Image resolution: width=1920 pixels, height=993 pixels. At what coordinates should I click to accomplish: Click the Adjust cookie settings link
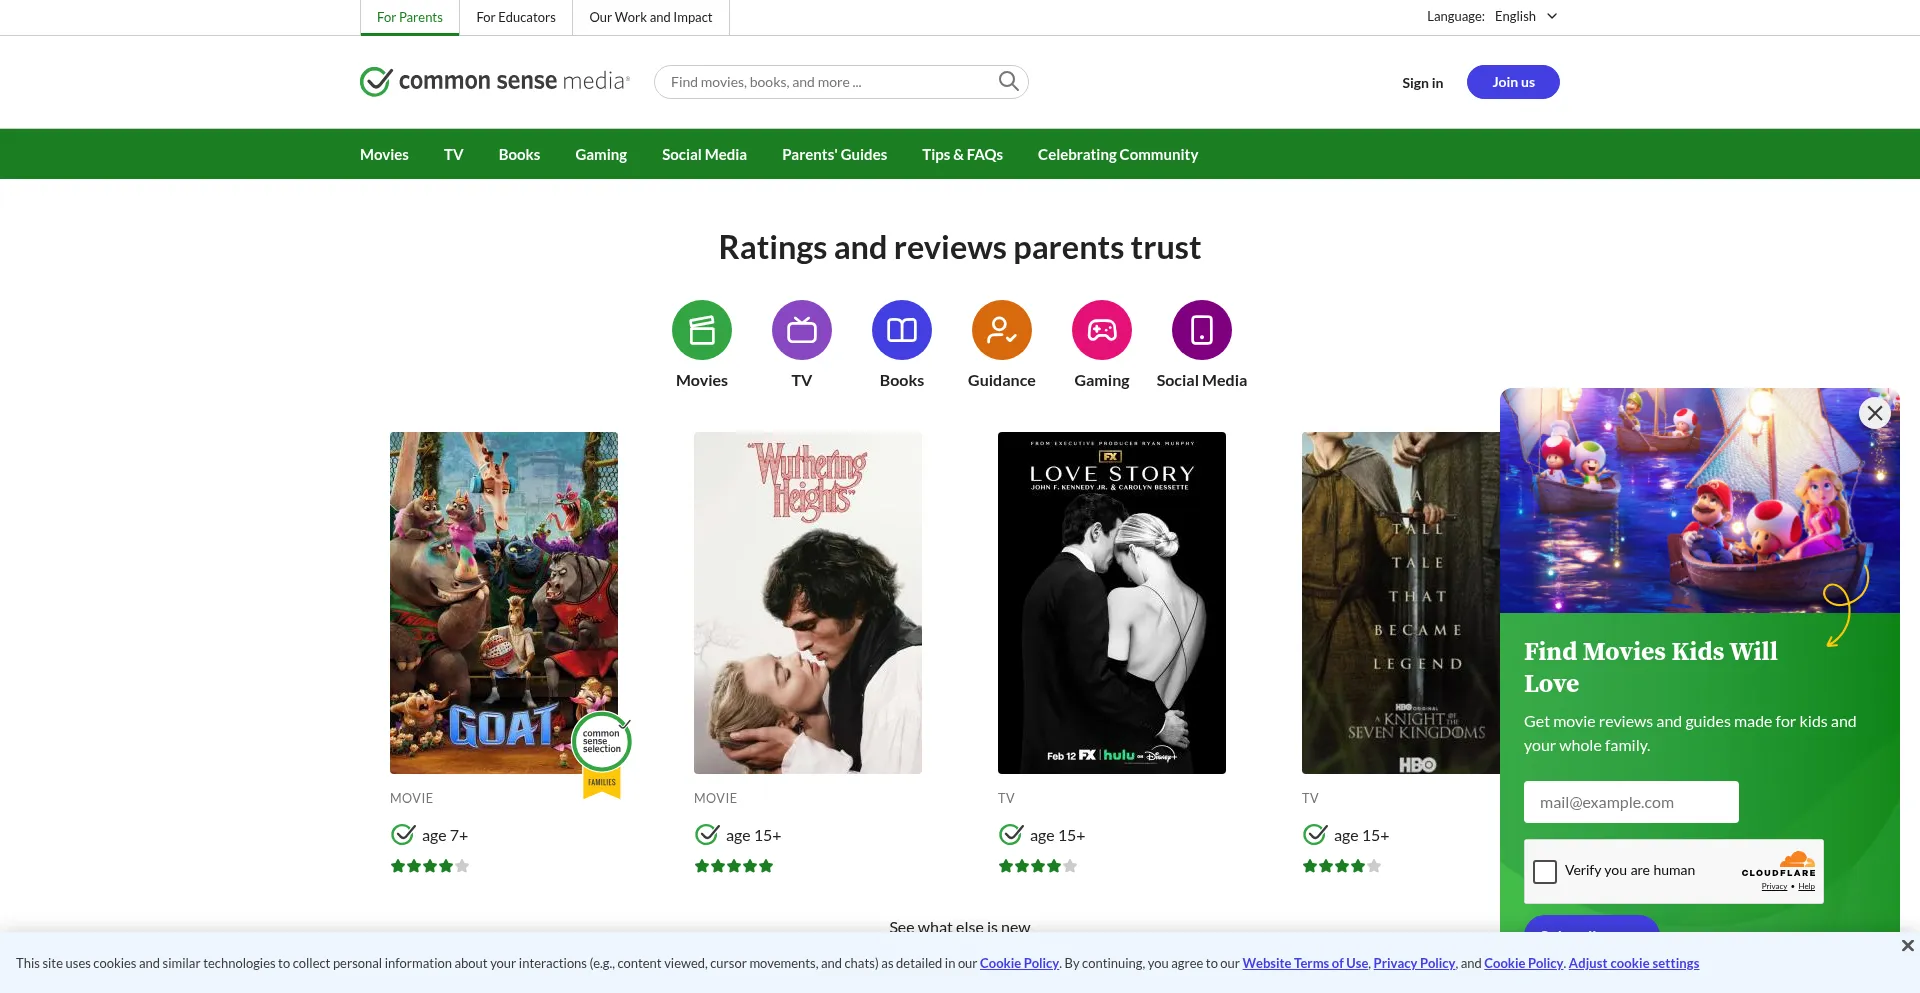point(1634,963)
